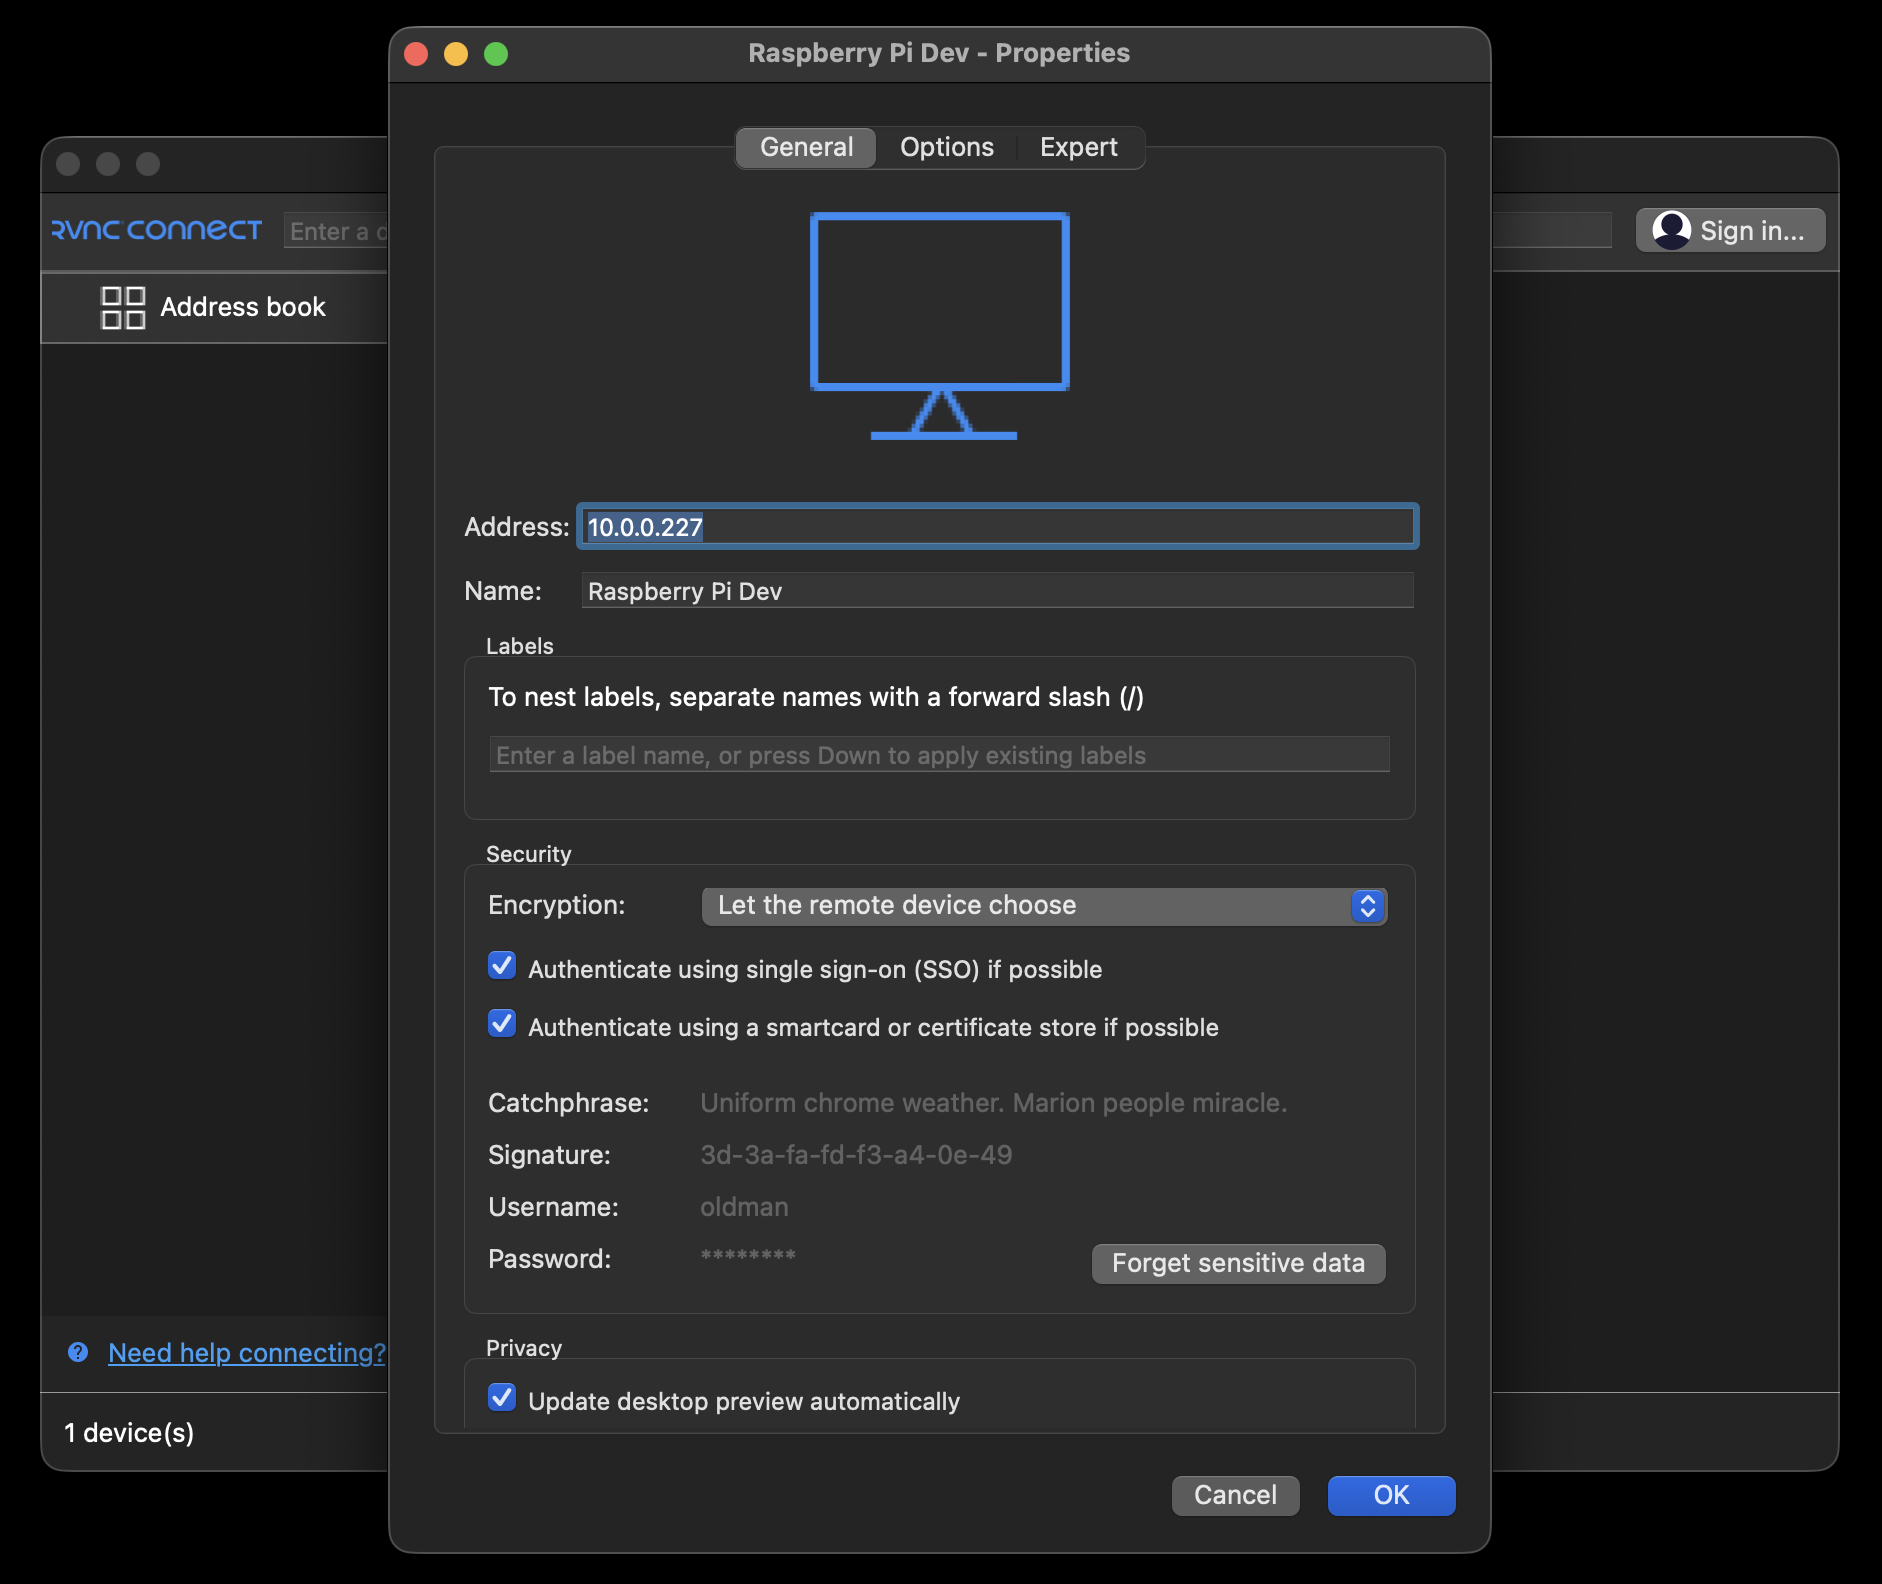Click the RVNC Connect logo
1882x1584 pixels.
(157, 230)
